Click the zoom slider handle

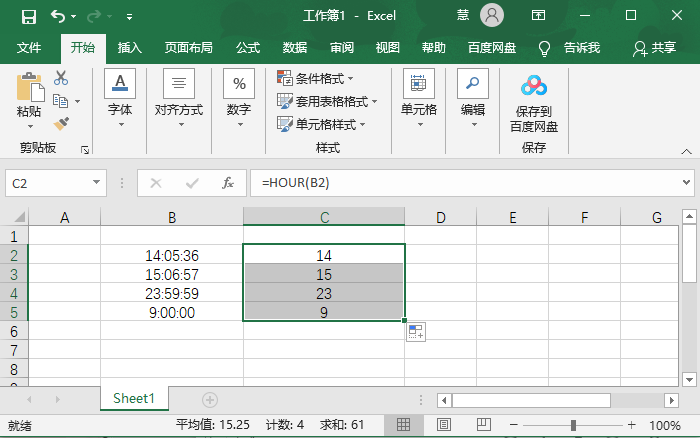click(573, 425)
